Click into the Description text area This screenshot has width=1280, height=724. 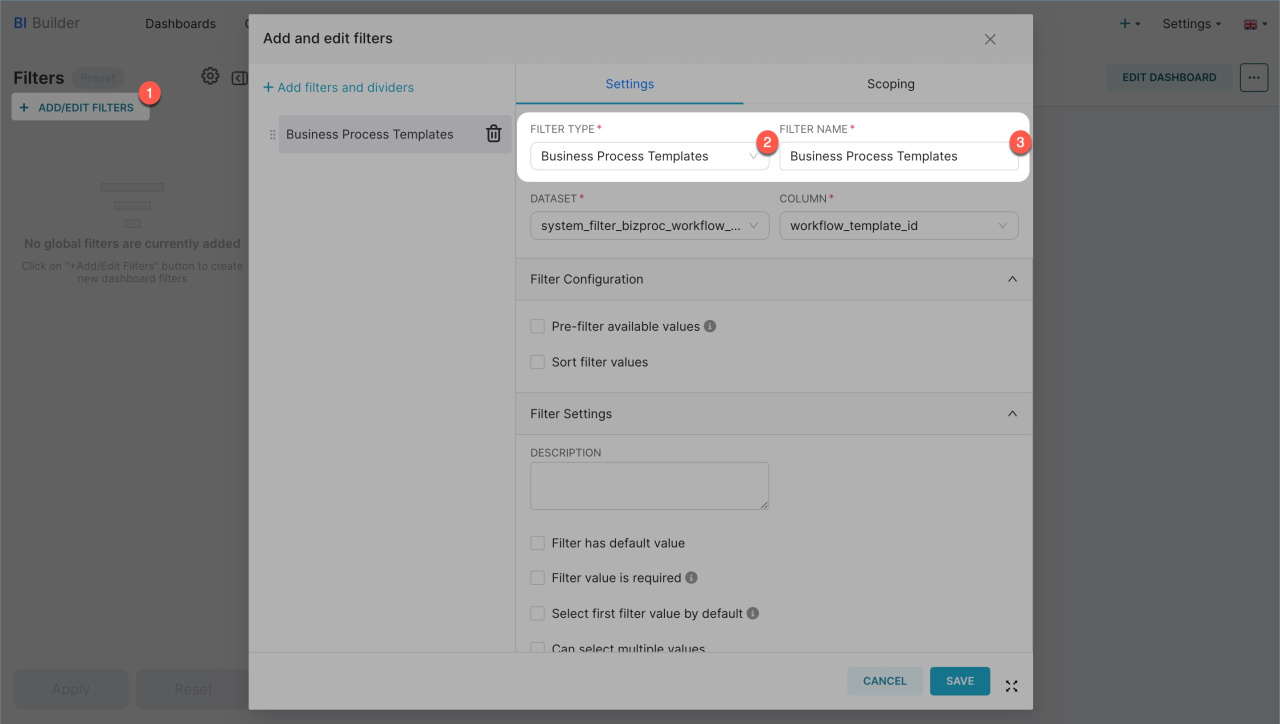[x=649, y=485]
